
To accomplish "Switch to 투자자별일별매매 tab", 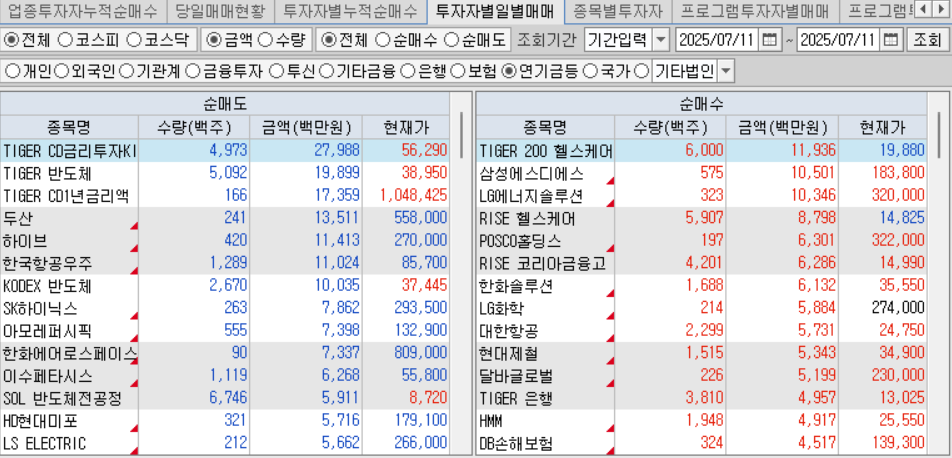I will [x=495, y=10].
